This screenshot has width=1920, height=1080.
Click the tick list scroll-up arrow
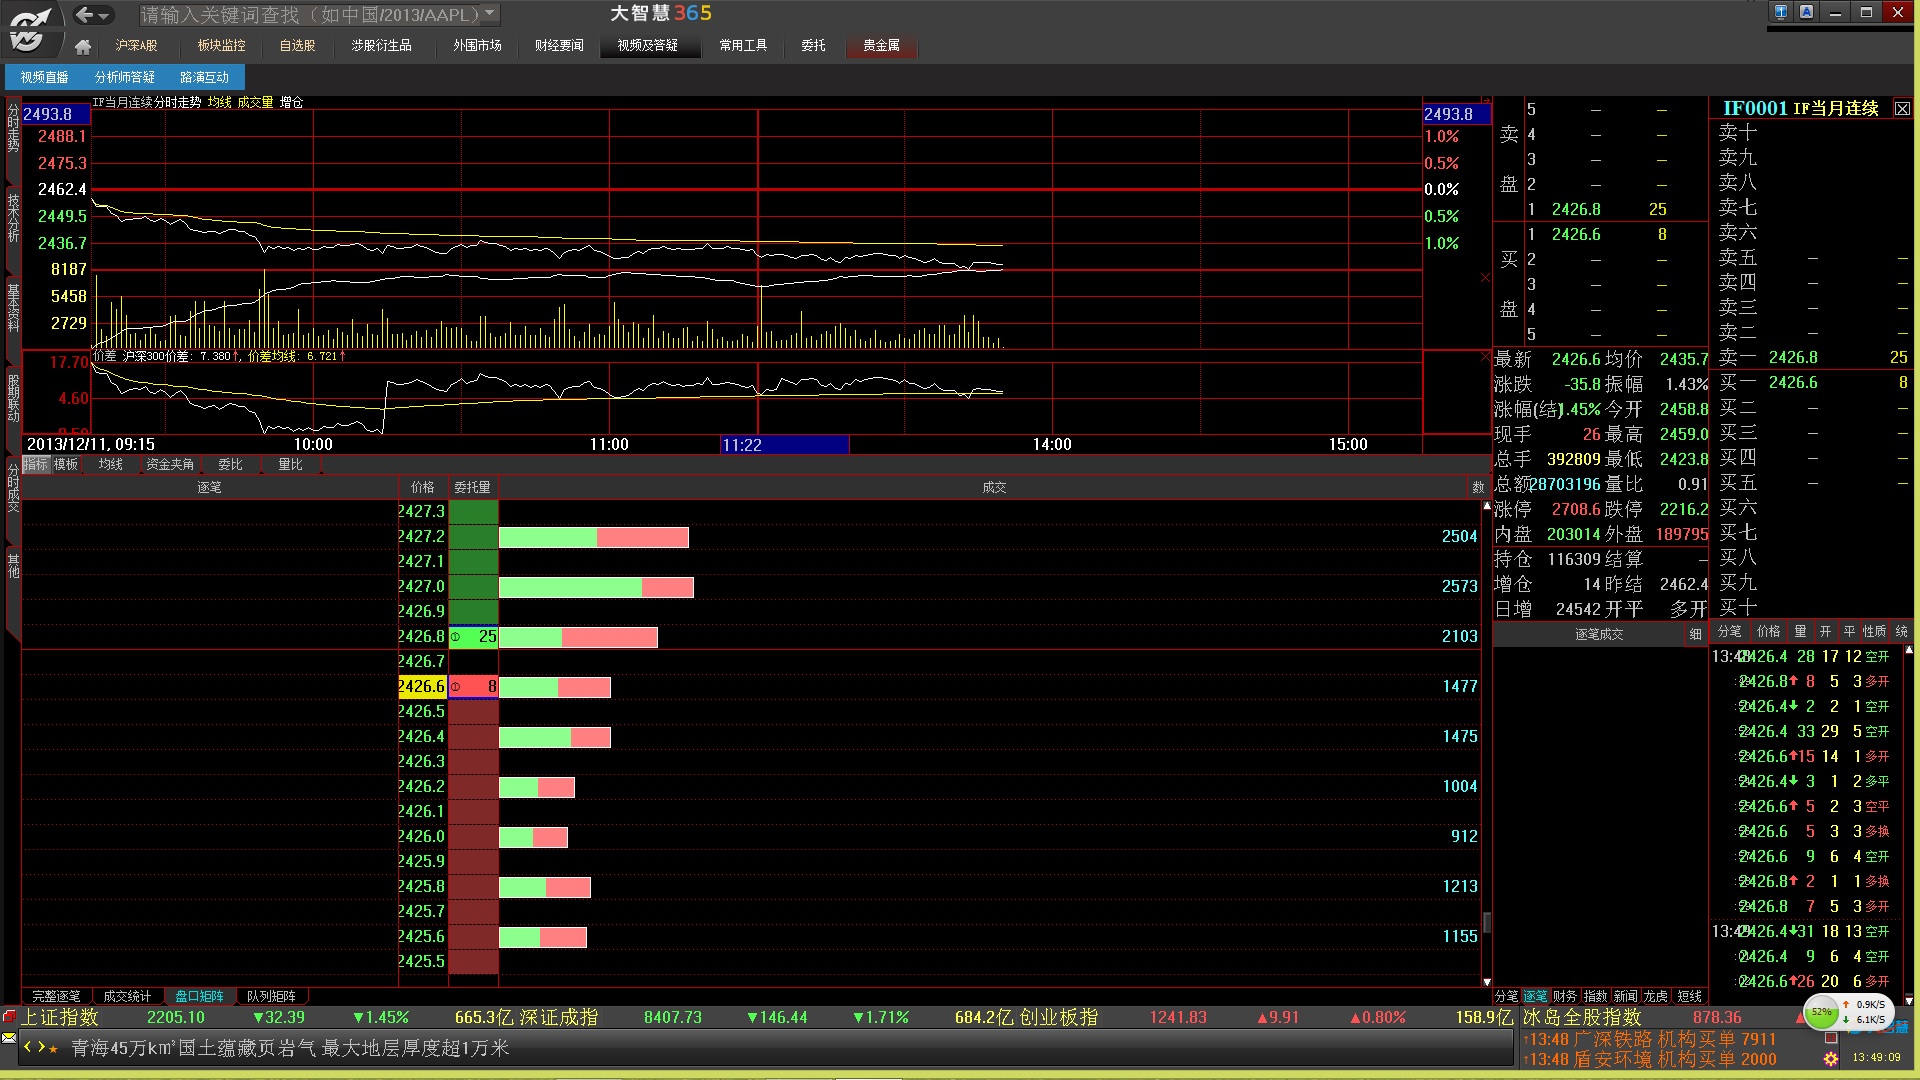[1908, 651]
